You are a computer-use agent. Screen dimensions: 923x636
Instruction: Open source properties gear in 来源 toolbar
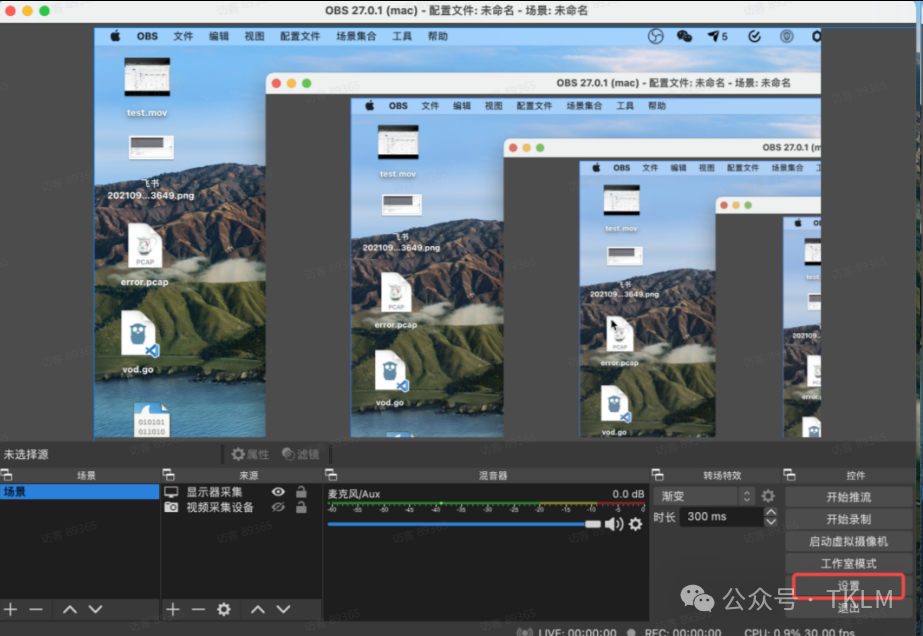coord(224,609)
